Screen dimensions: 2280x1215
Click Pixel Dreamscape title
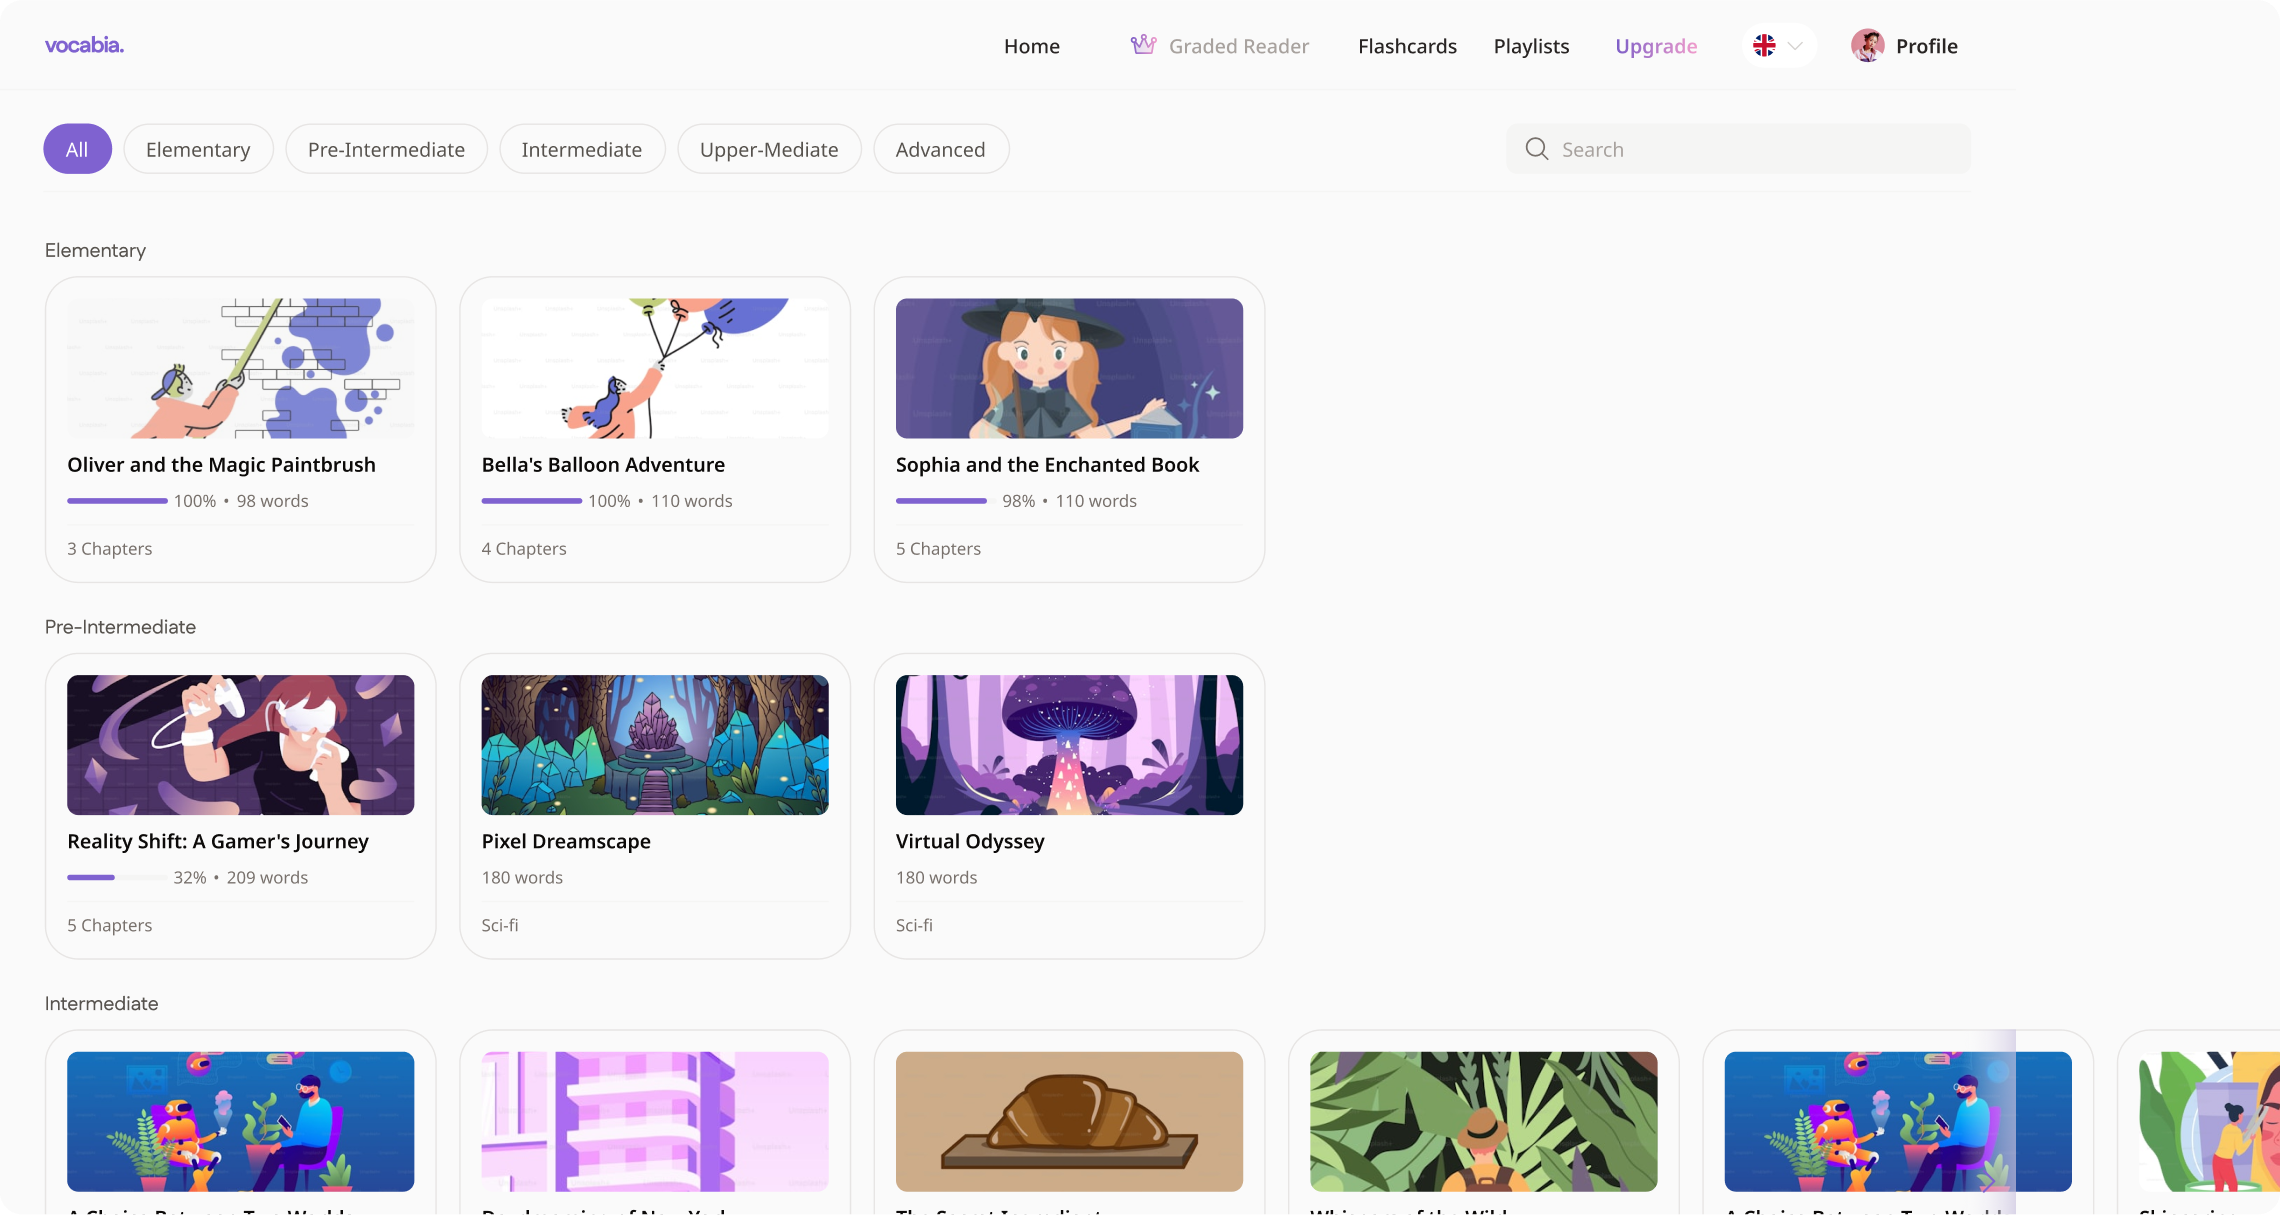pos(566,842)
